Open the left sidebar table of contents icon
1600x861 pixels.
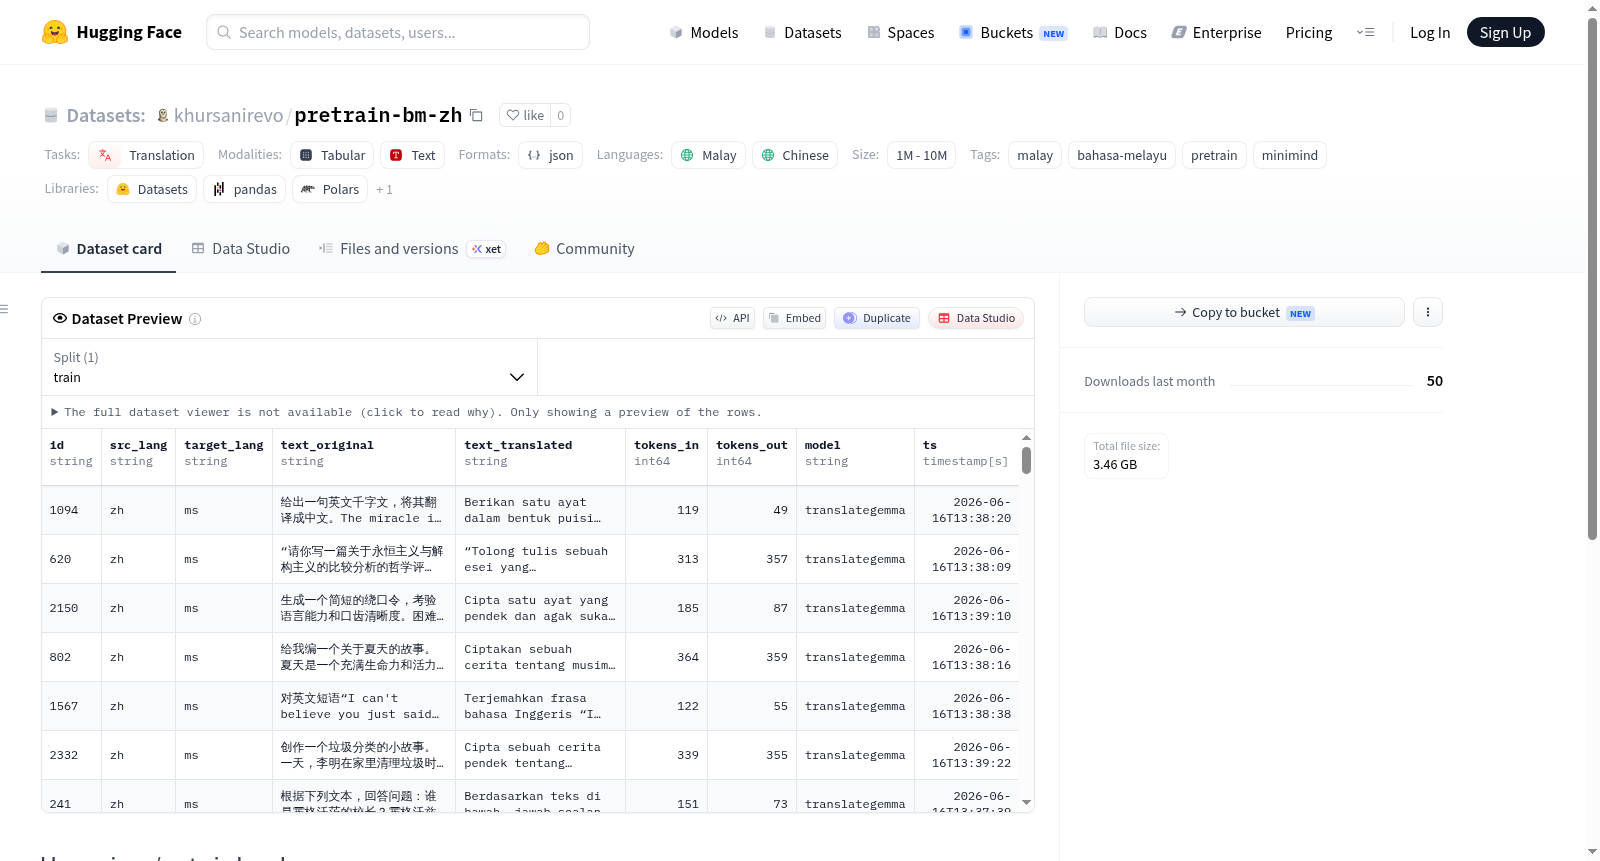5,309
